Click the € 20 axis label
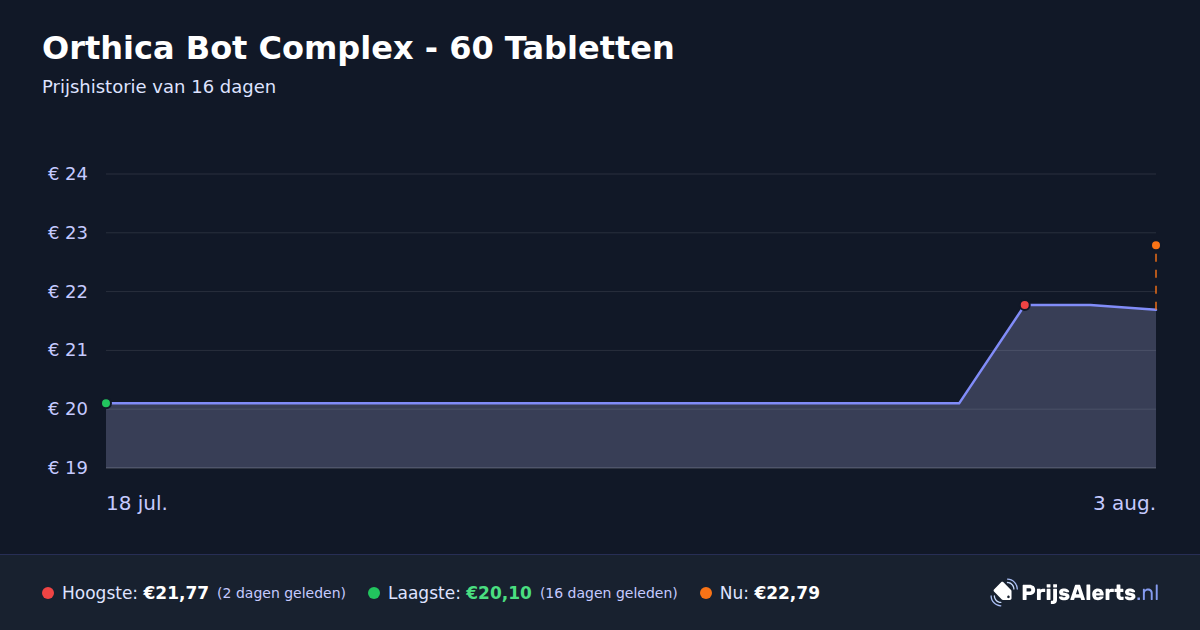Viewport: 1200px width, 630px height. pyautogui.click(x=68, y=409)
